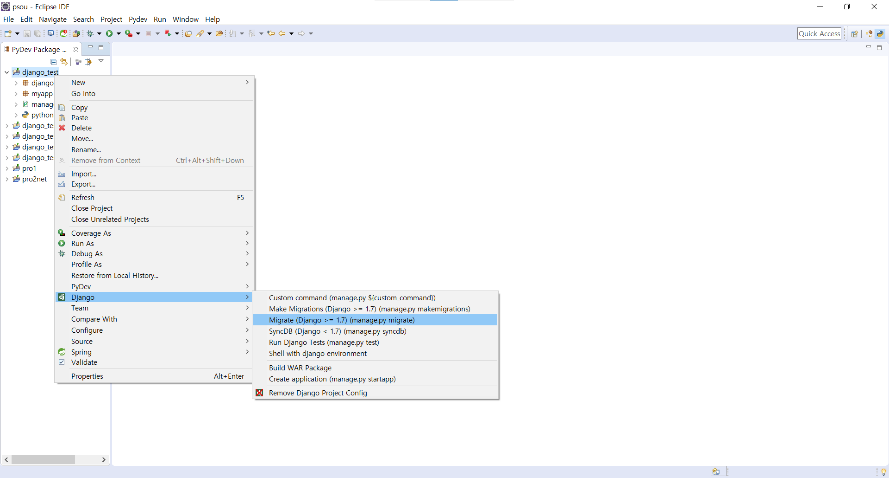This screenshot has height=478, width=889.
Task: Choose Create application (manage.py startapp)
Action: click(x=375, y=379)
